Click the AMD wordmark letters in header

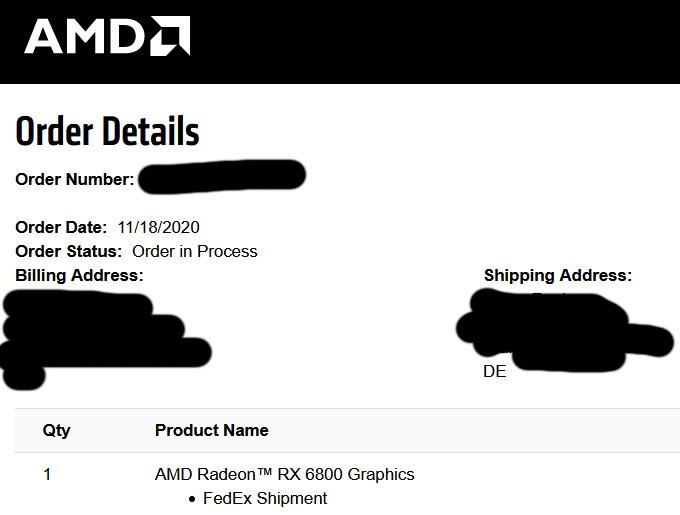pos(85,37)
